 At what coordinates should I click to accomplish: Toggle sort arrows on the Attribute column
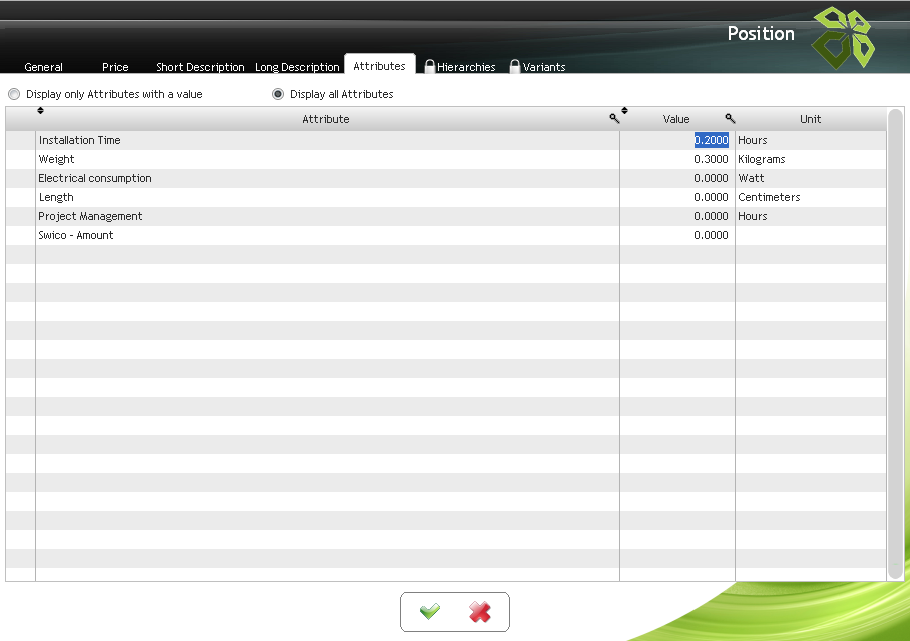point(40,111)
